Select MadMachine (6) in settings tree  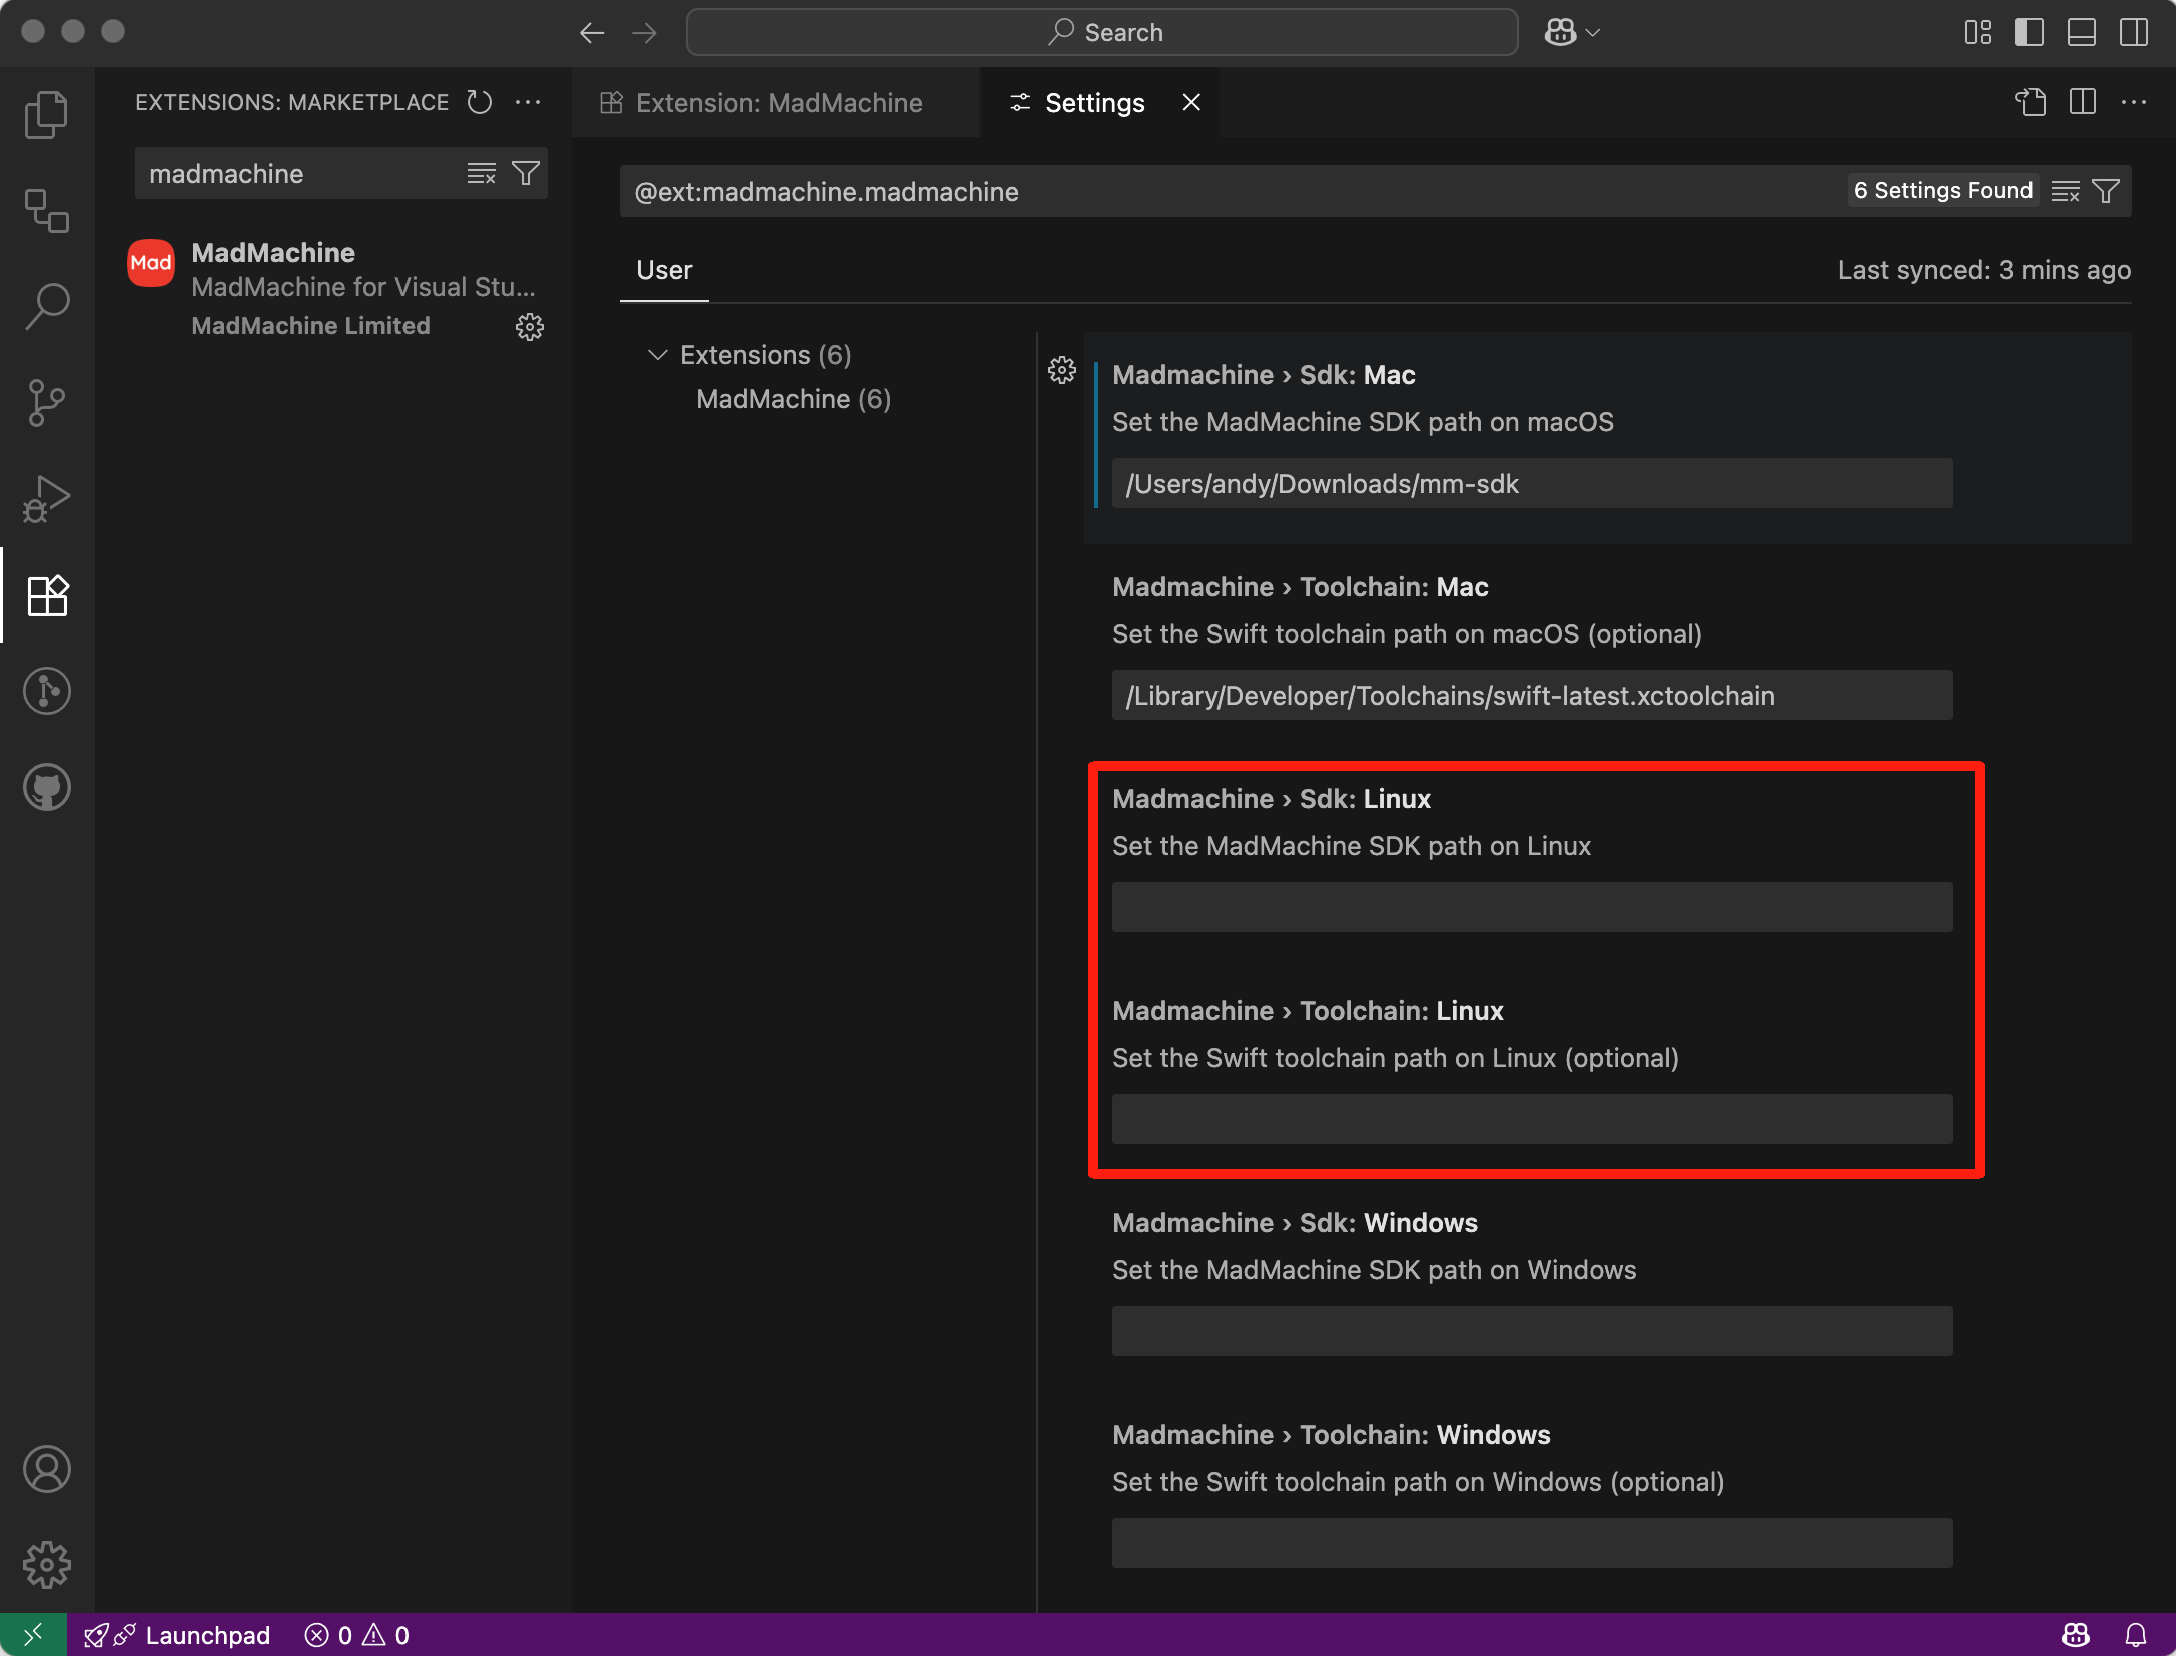[x=793, y=399]
